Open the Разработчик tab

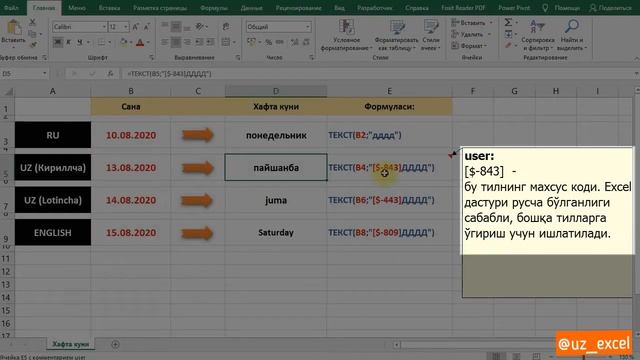374,8
